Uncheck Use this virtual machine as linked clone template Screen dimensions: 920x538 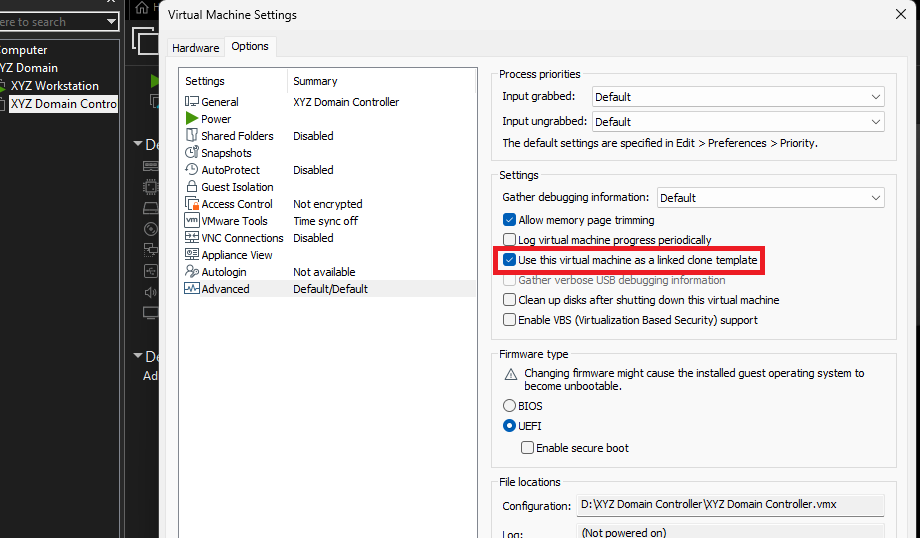click(x=509, y=260)
